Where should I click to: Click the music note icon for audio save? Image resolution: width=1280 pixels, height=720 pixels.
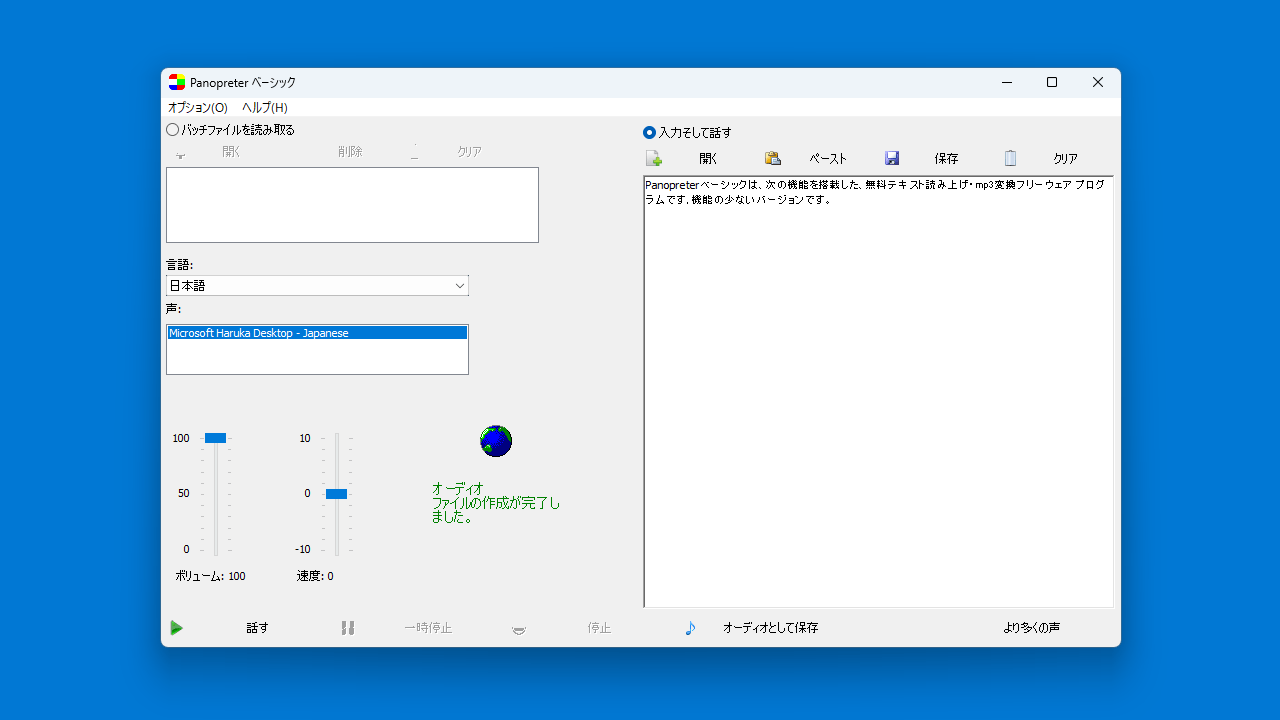point(690,628)
